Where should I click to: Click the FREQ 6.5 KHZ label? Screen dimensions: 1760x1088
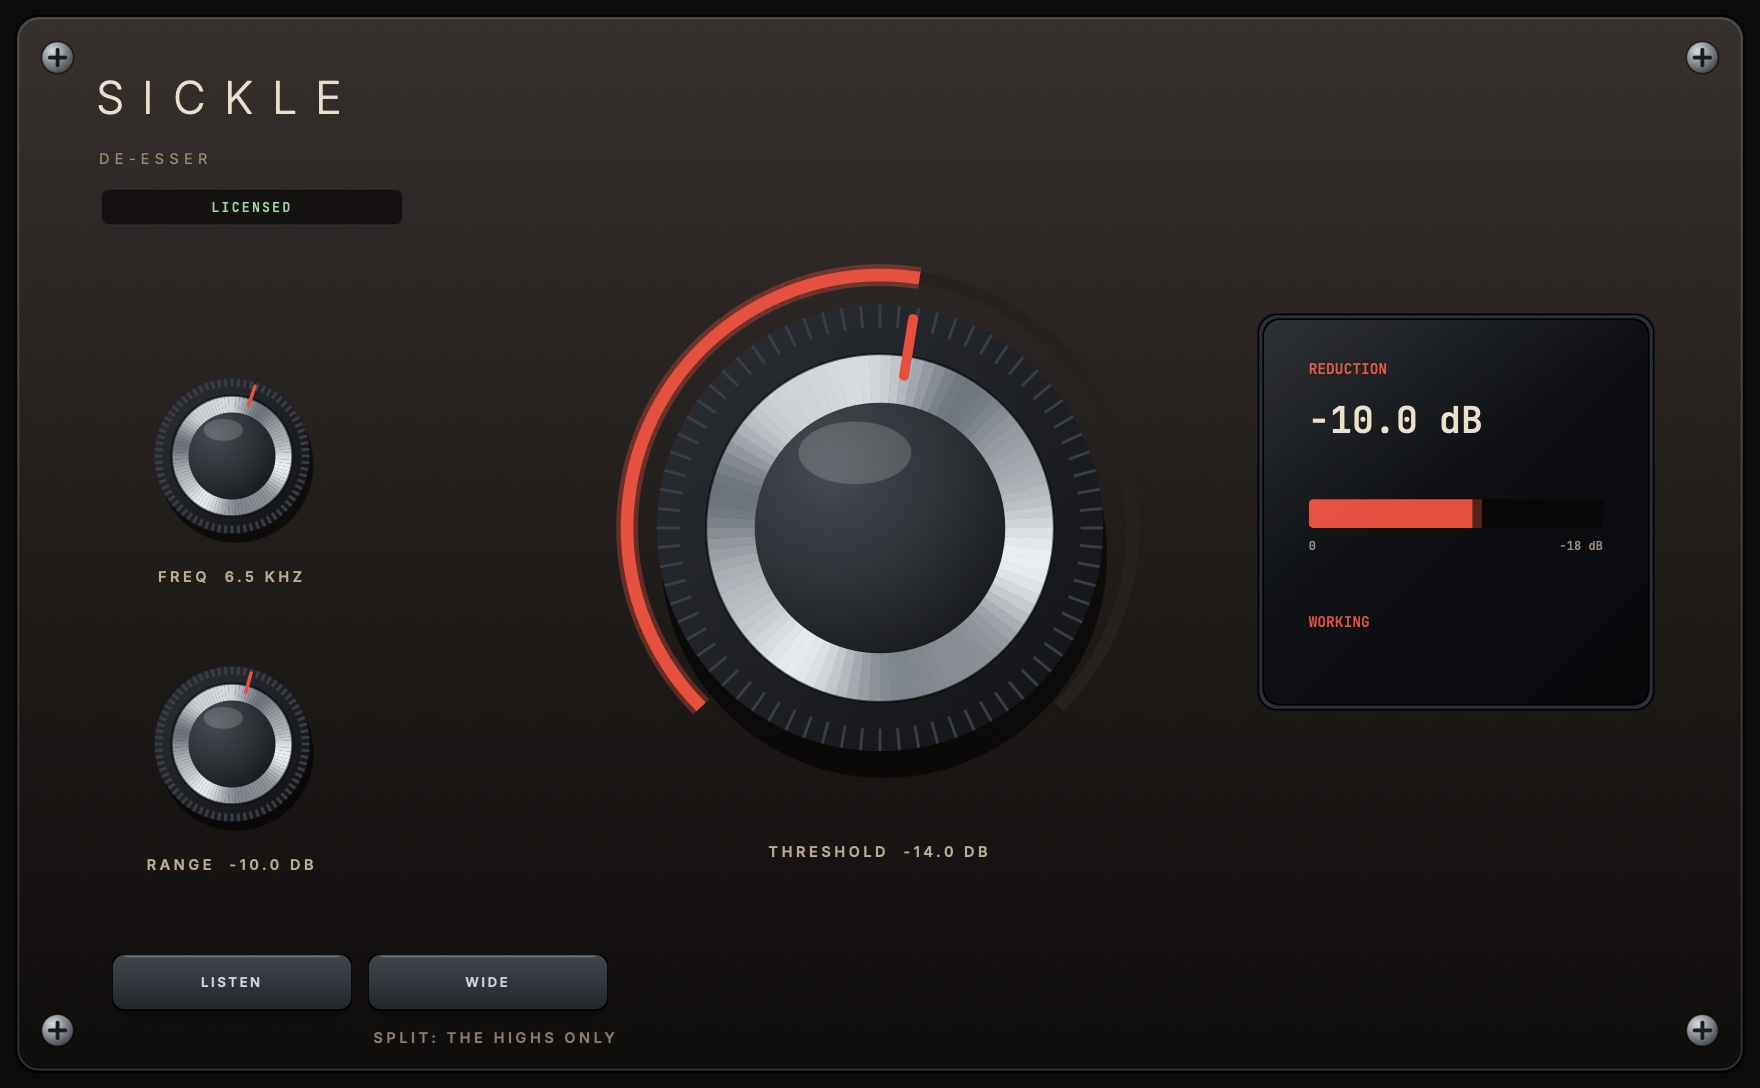point(231,577)
